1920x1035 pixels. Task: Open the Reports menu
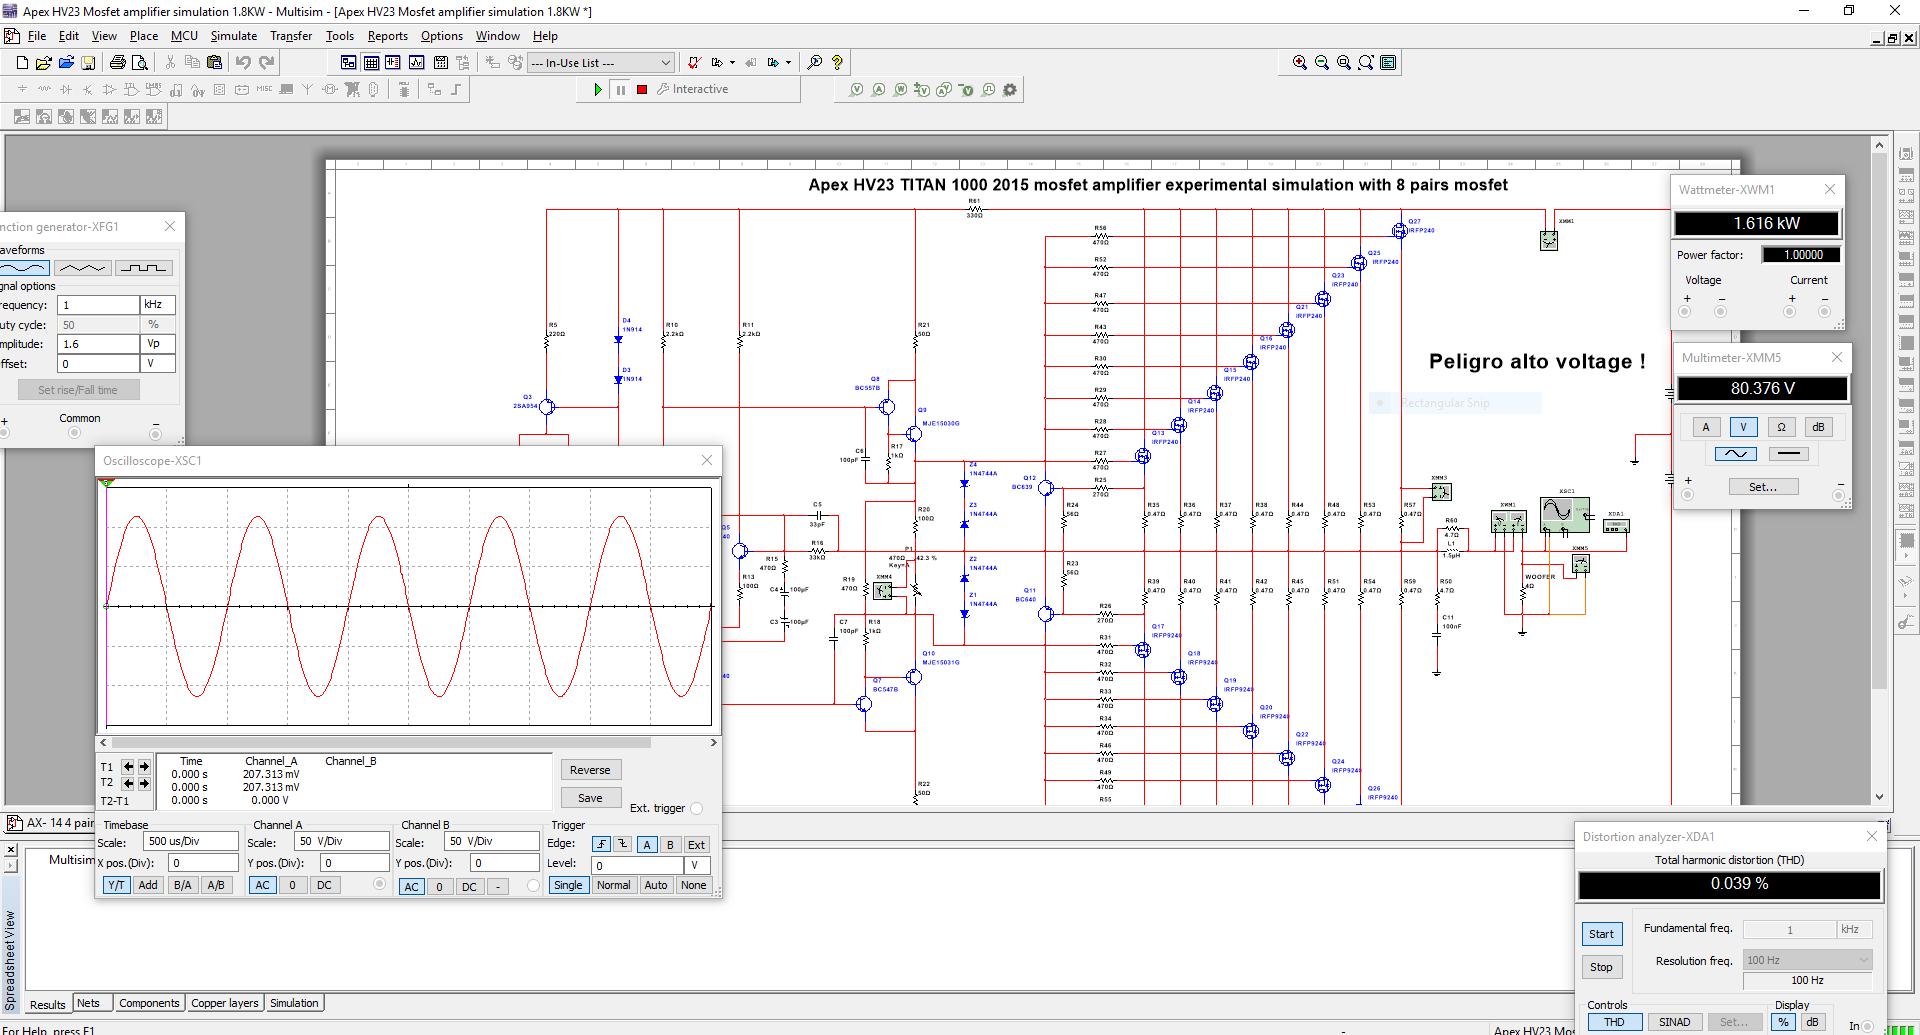pos(388,36)
